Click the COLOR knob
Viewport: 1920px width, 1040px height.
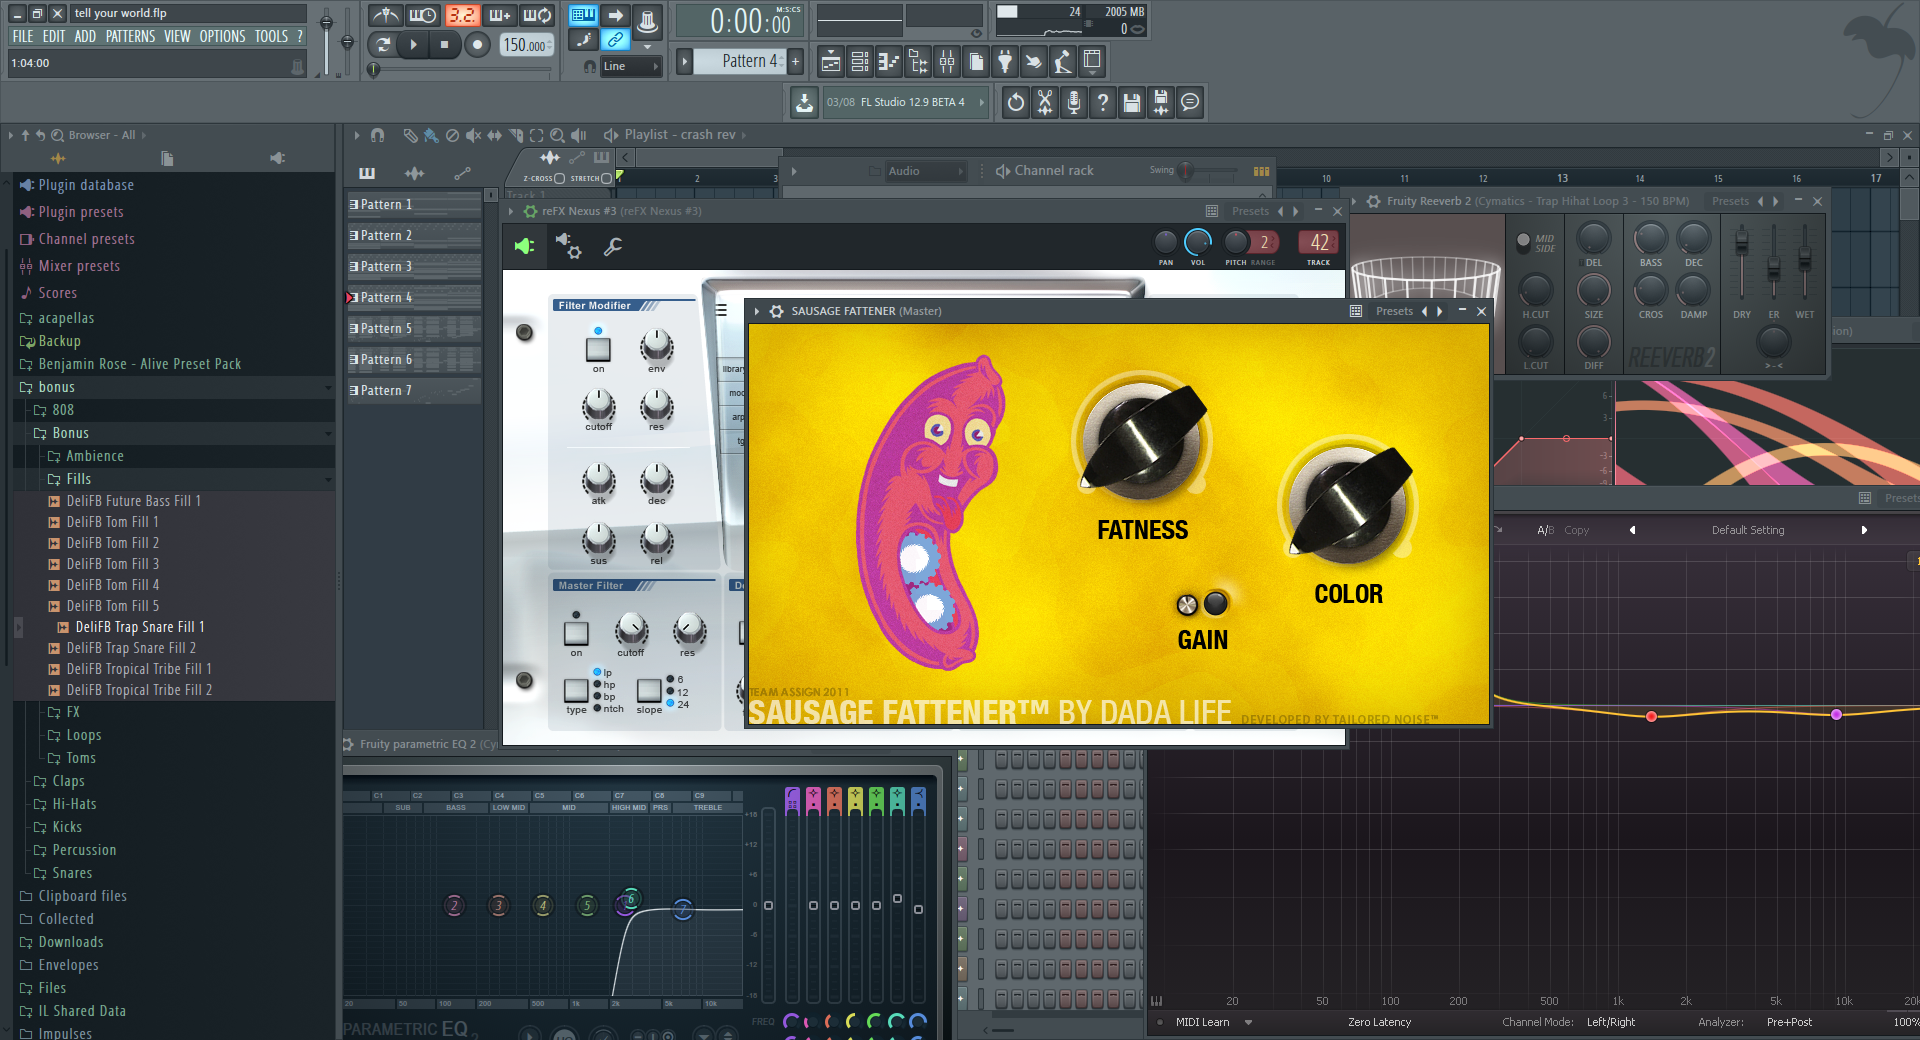tap(1349, 503)
